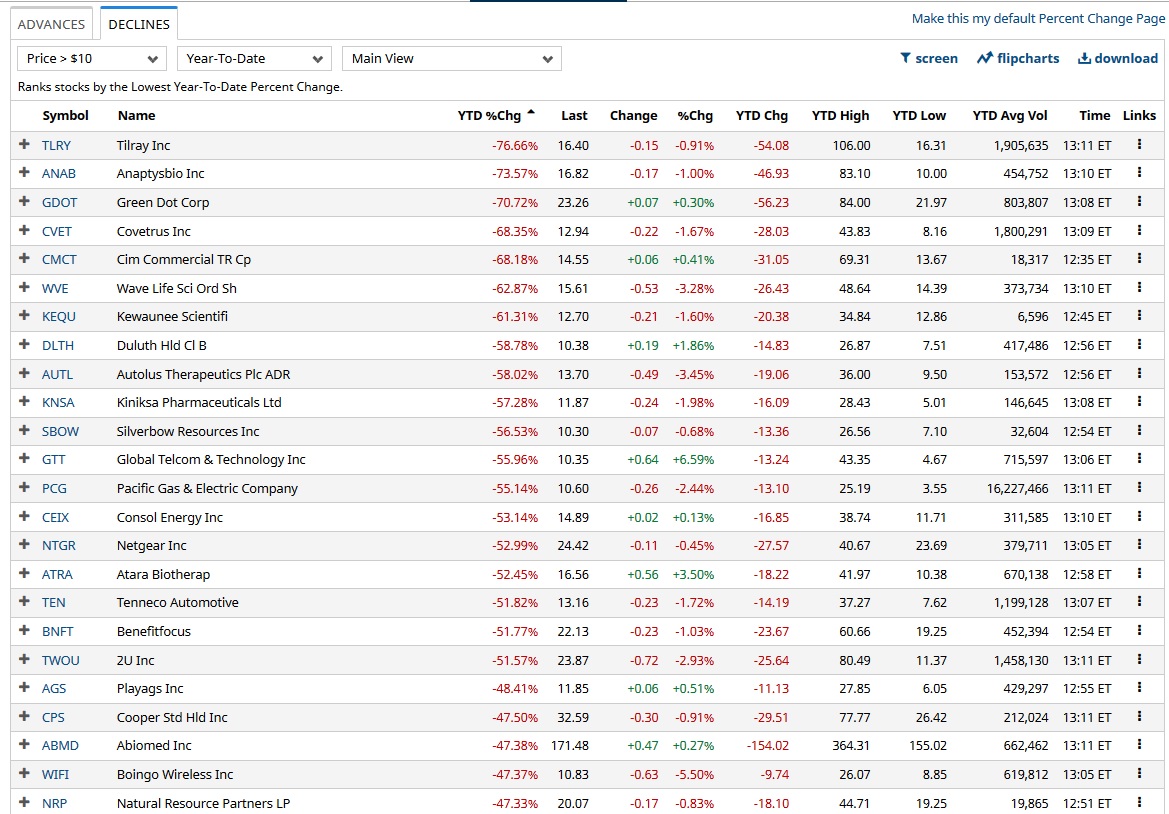Image resolution: width=1169 pixels, height=814 pixels.
Task: Expand the TLRY row with plus icon
Action: point(24,144)
